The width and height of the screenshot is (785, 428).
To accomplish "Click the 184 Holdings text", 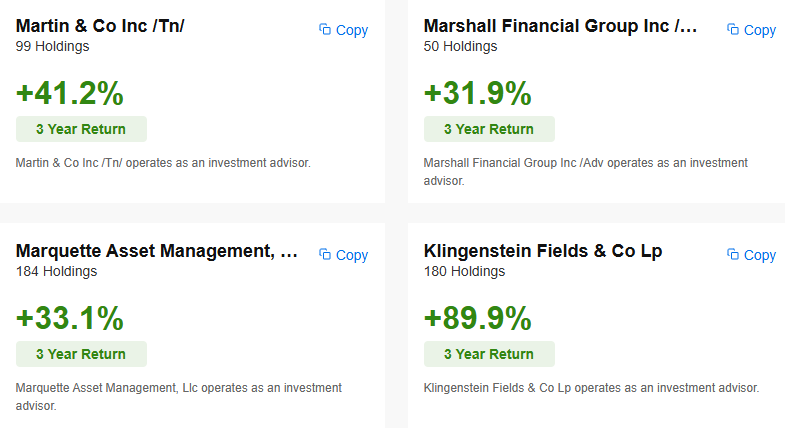I will click(56, 271).
